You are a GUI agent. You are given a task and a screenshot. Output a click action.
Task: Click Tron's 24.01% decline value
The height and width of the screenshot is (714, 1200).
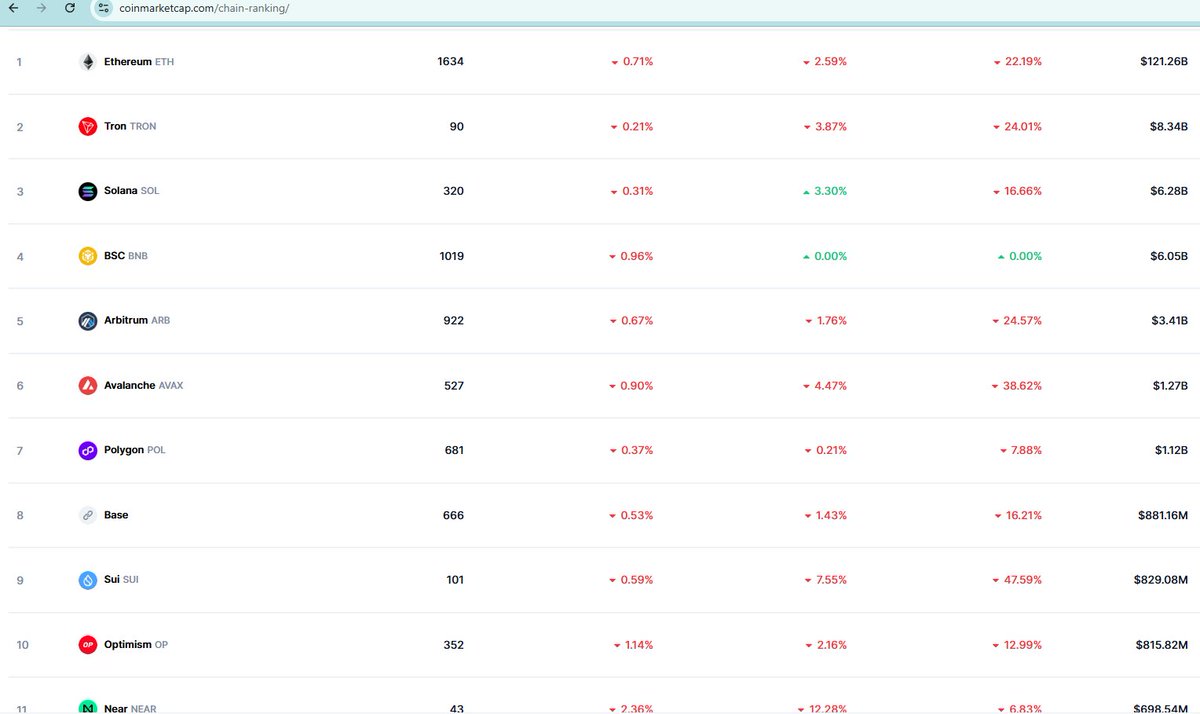click(1017, 127)
